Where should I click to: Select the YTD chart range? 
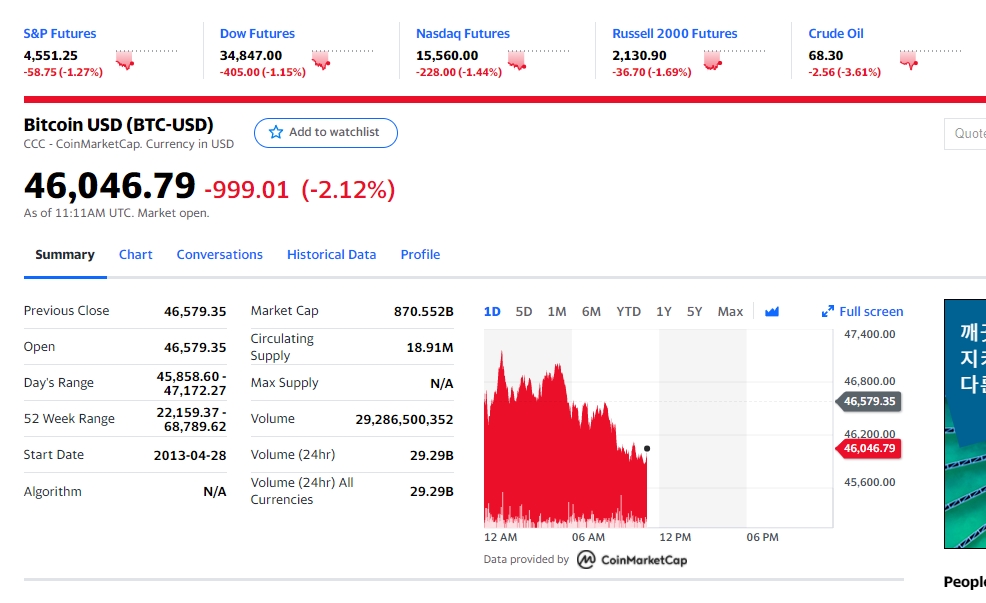[x=628, y=312]
